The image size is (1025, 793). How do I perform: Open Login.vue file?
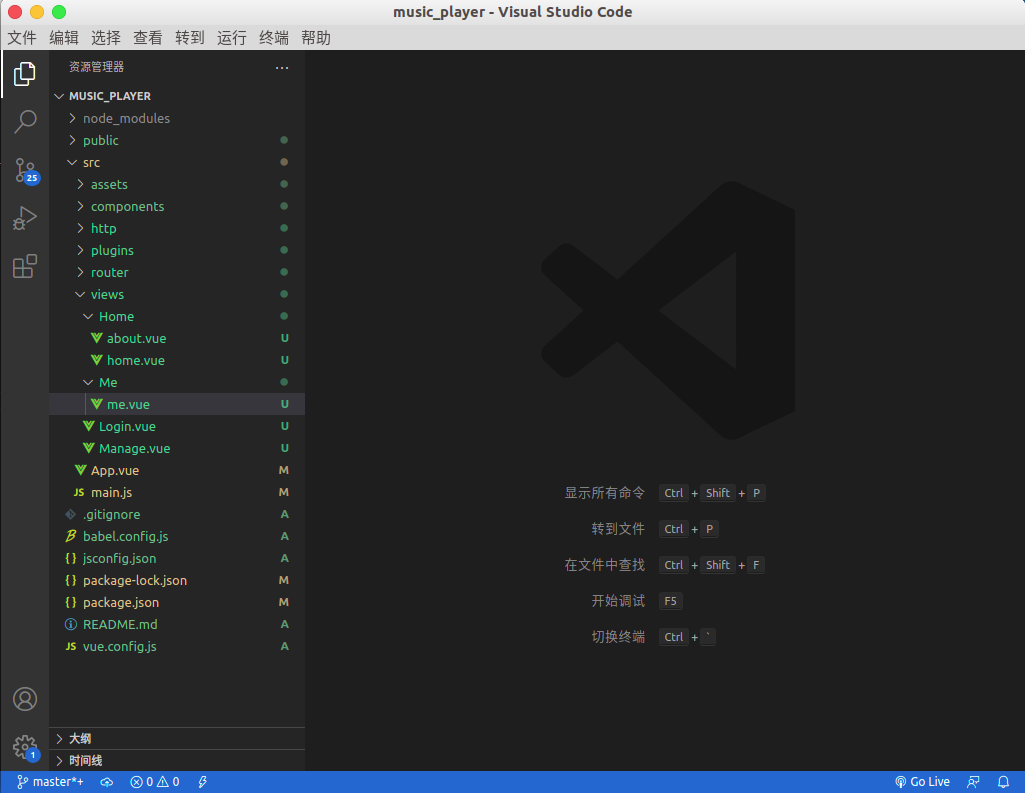[x=177, y=426]
